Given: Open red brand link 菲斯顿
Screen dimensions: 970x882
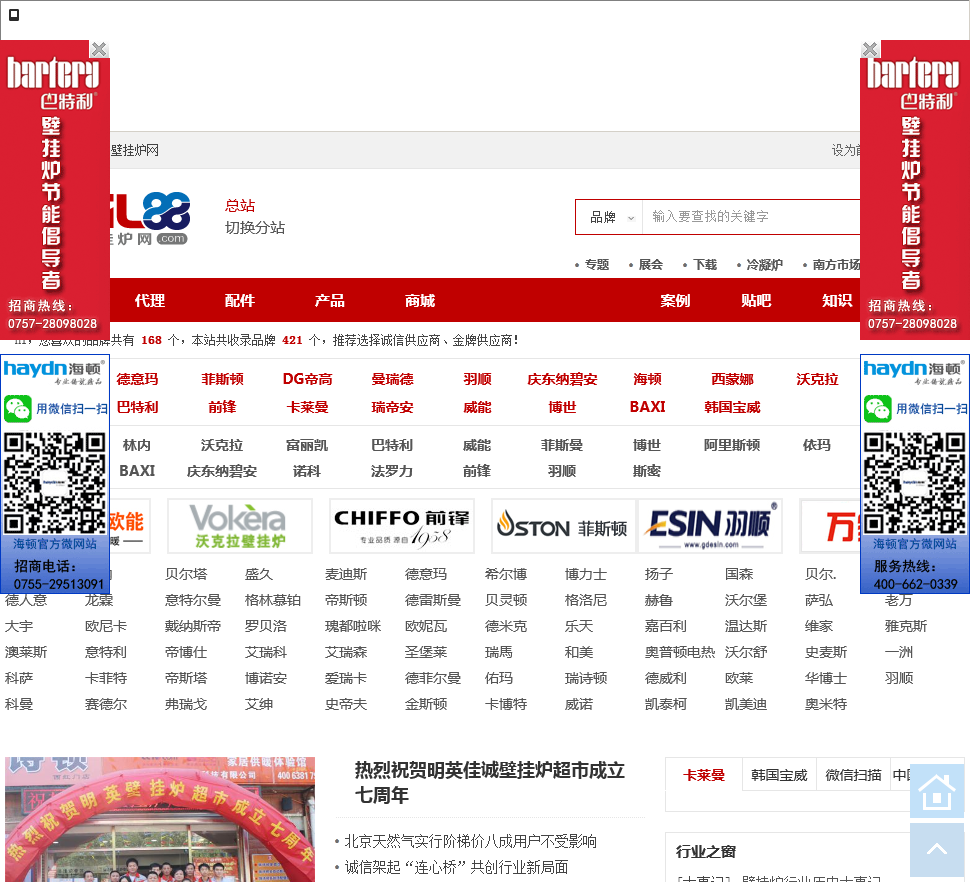Looking at the screenshot, I should click(223, 379).
